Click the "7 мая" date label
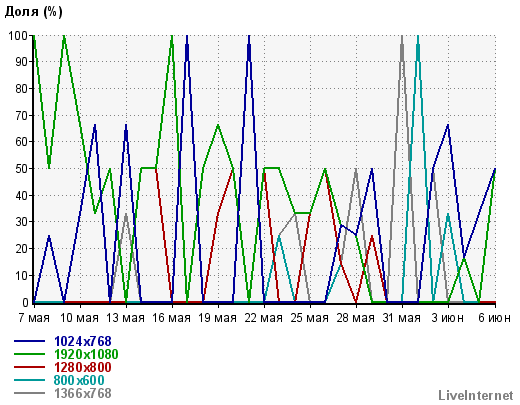This screenshot has height=405, width=520. (x=34, y=318)
